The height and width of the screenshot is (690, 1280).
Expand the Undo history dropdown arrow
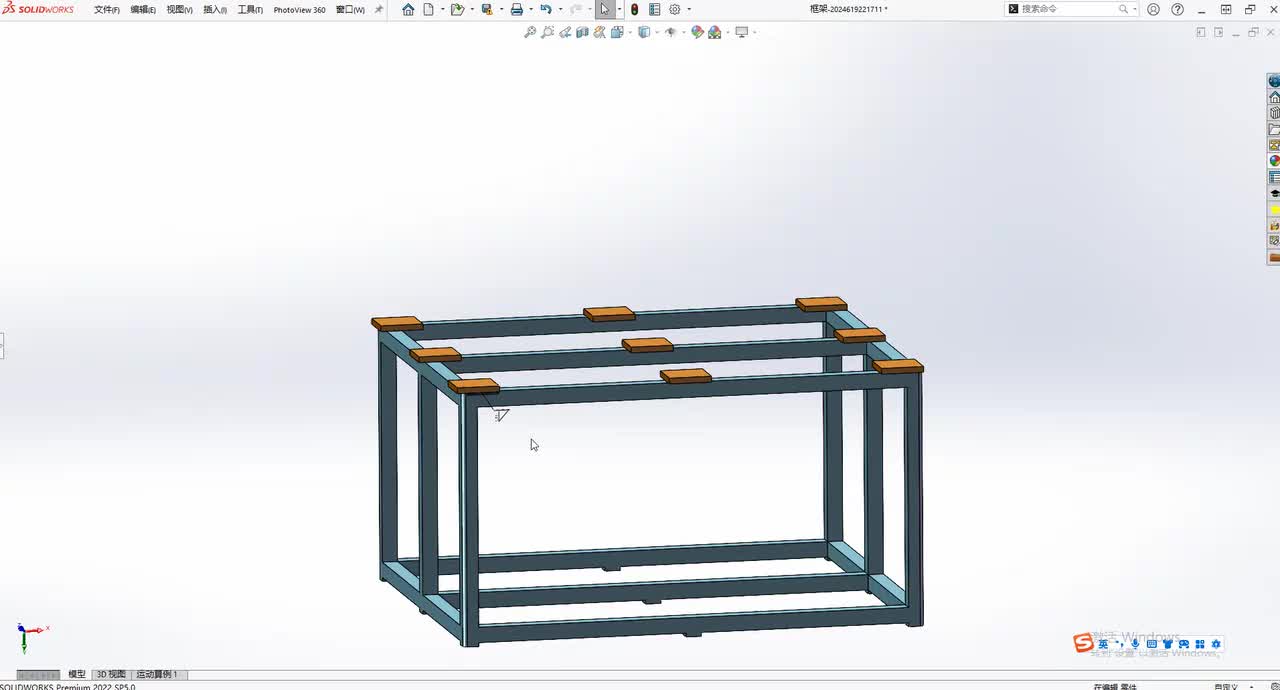pos(560,9)
